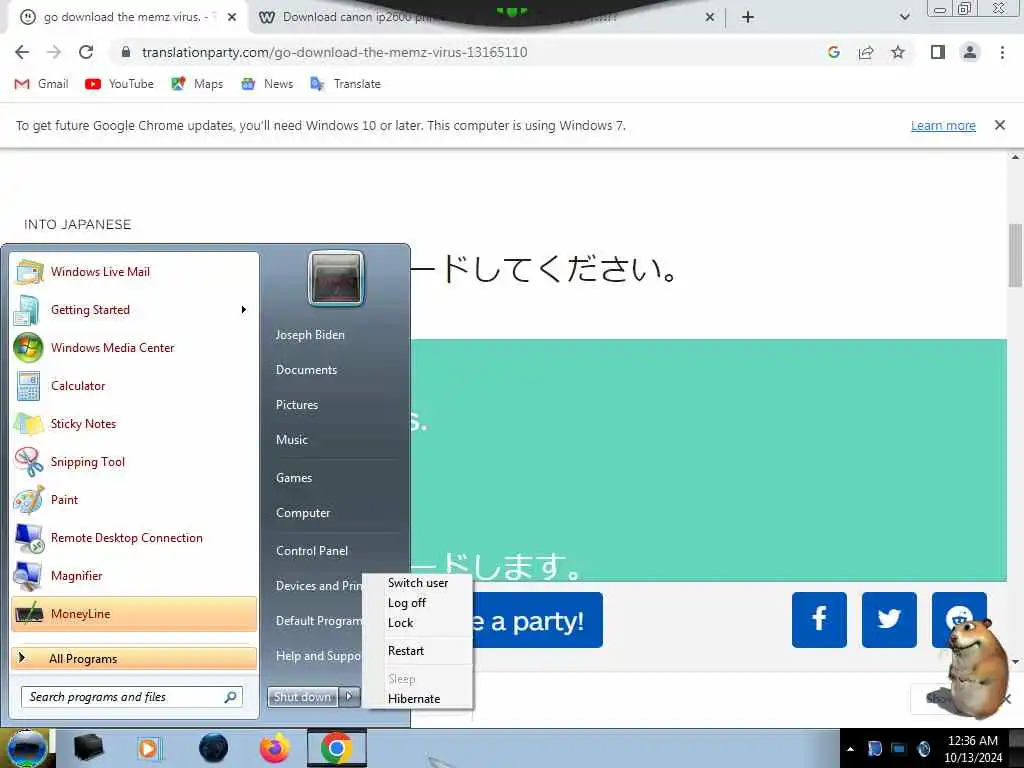This screenshot has width=1024, height=768.
Task: Open tab search dropdown chevron
Action: (x=904, y=17)
